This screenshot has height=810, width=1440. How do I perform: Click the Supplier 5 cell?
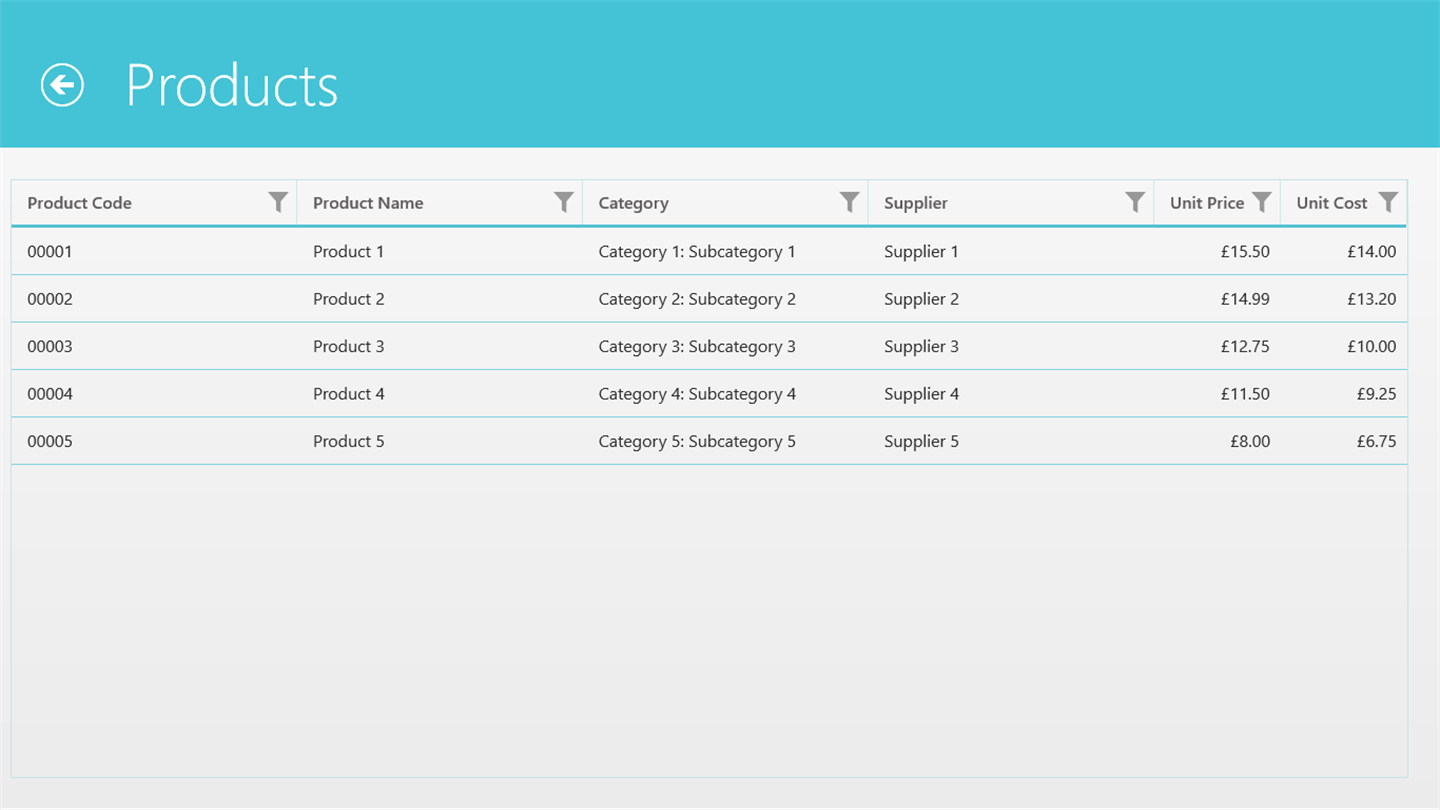pyautogui.click(x=1011, y=441)
